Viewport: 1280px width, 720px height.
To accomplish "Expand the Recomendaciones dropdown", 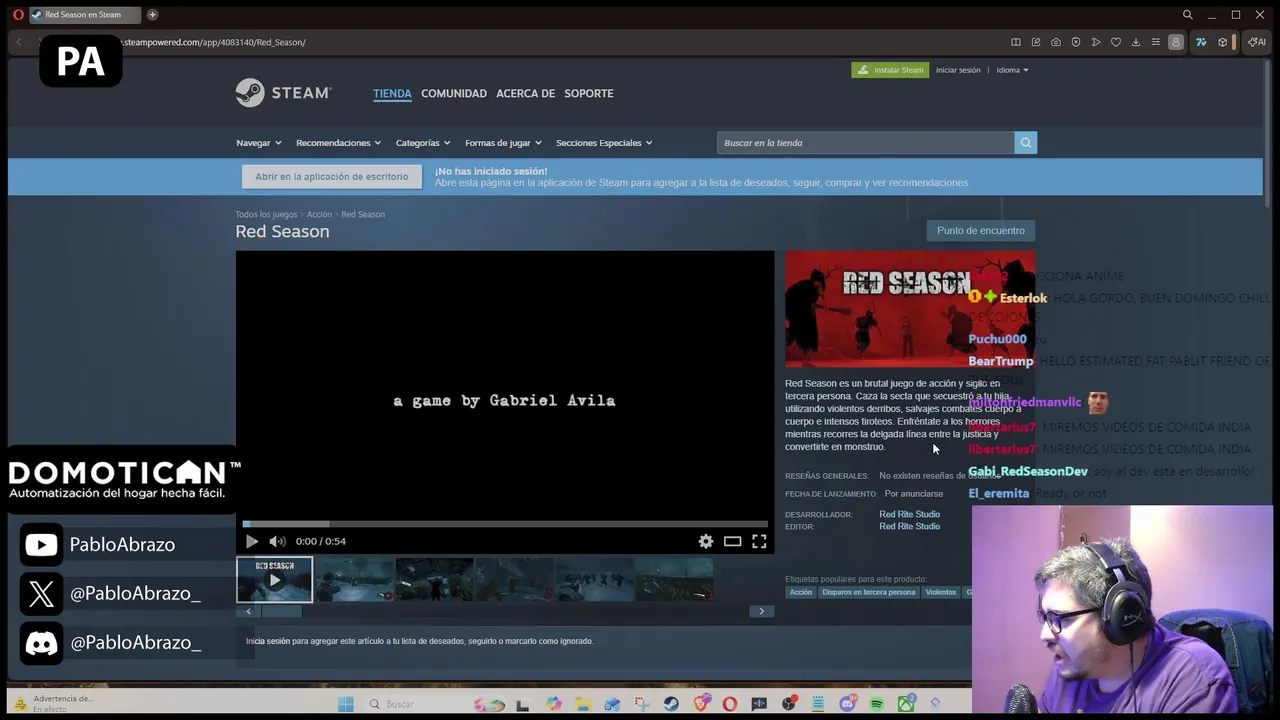I will (338, 143).
